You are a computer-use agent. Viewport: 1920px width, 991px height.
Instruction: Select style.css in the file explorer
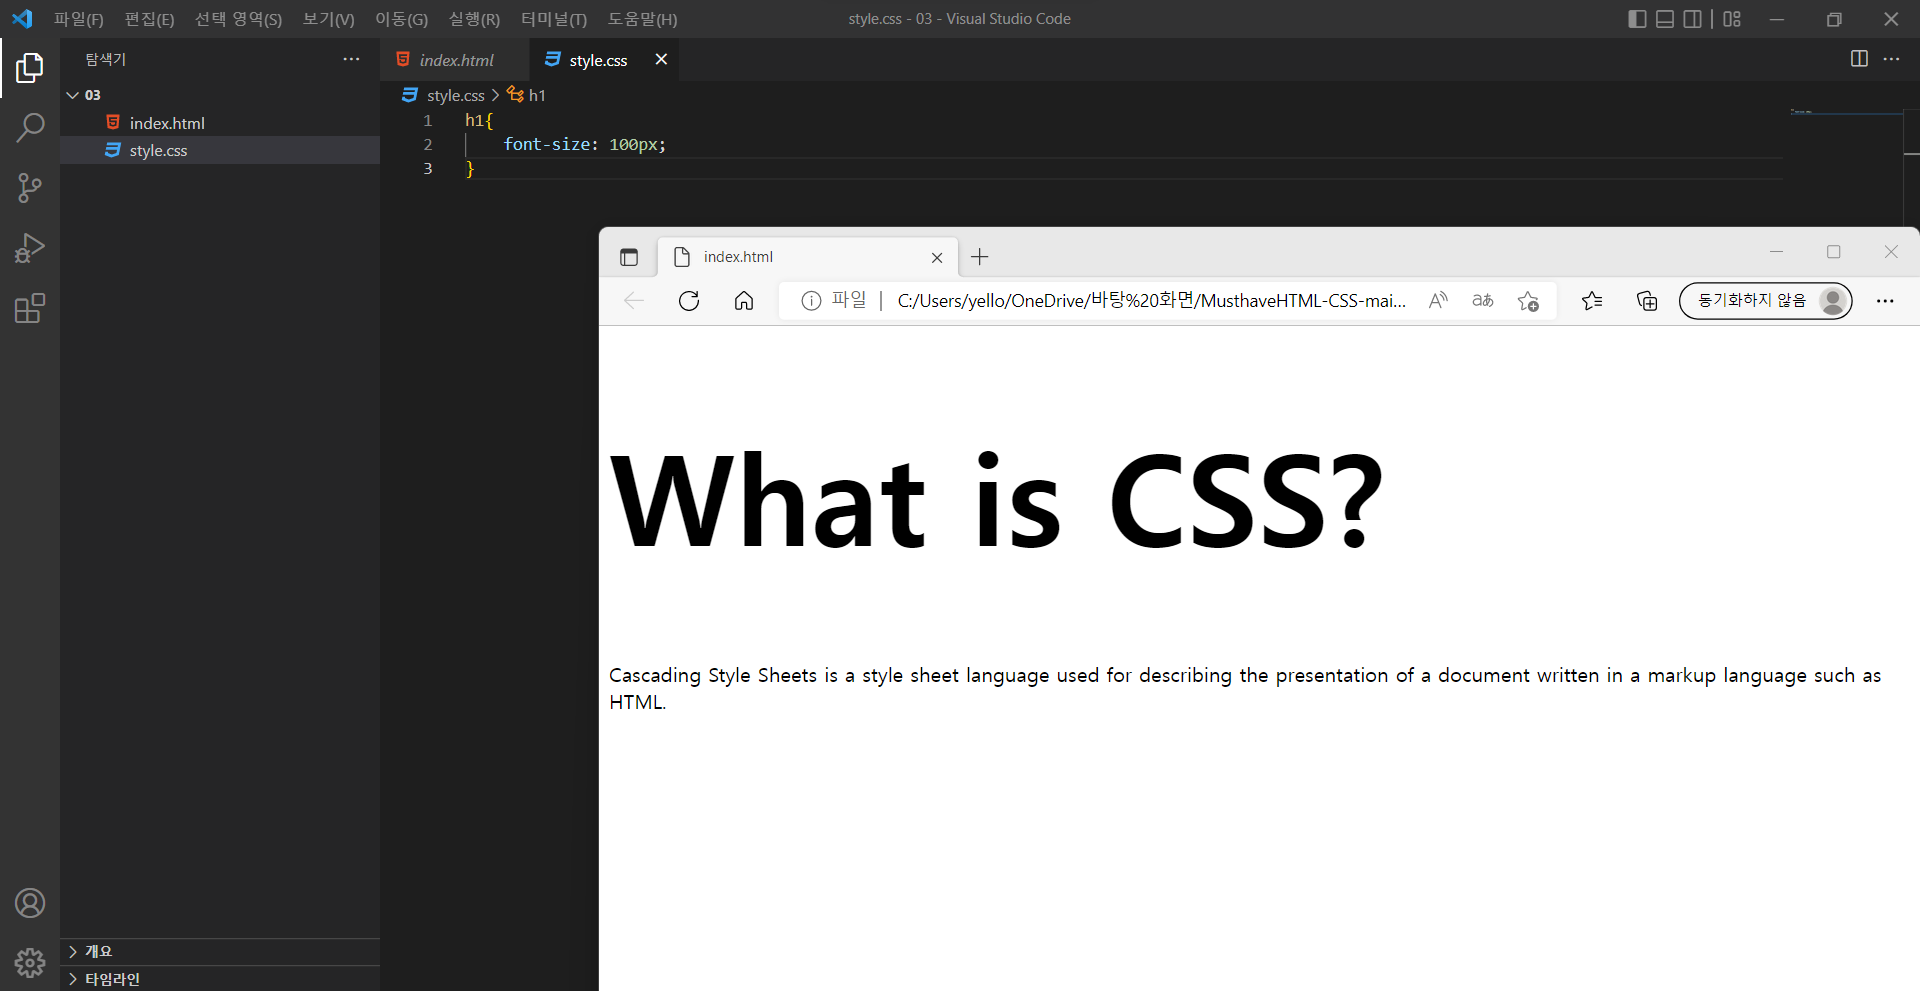(220, 150)
